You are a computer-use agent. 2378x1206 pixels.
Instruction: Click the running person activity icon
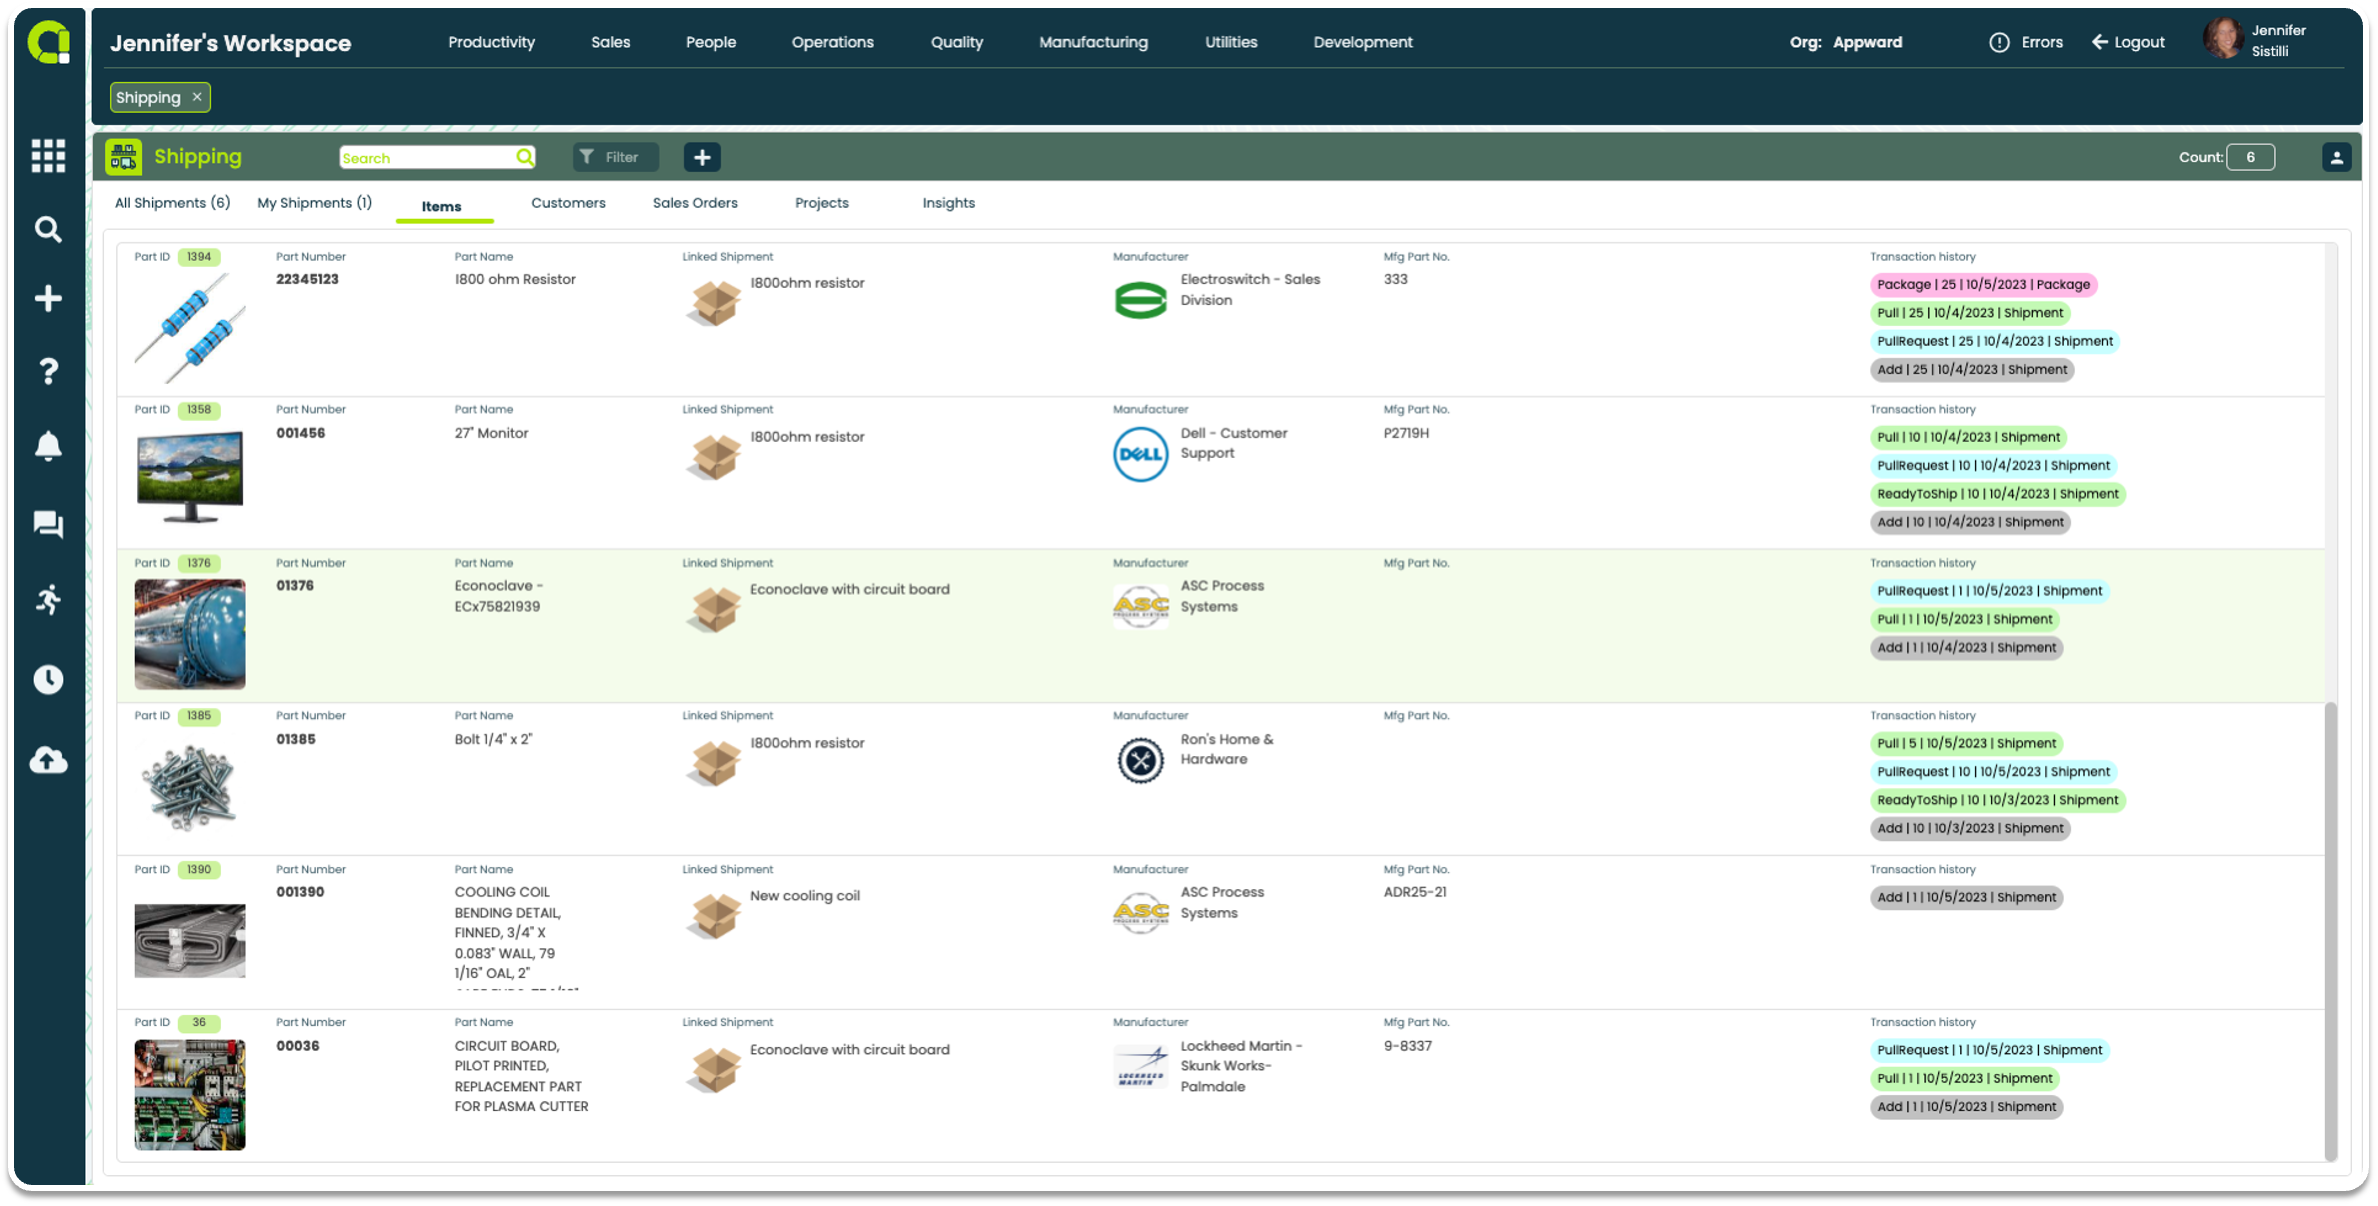tap(48, 600)
